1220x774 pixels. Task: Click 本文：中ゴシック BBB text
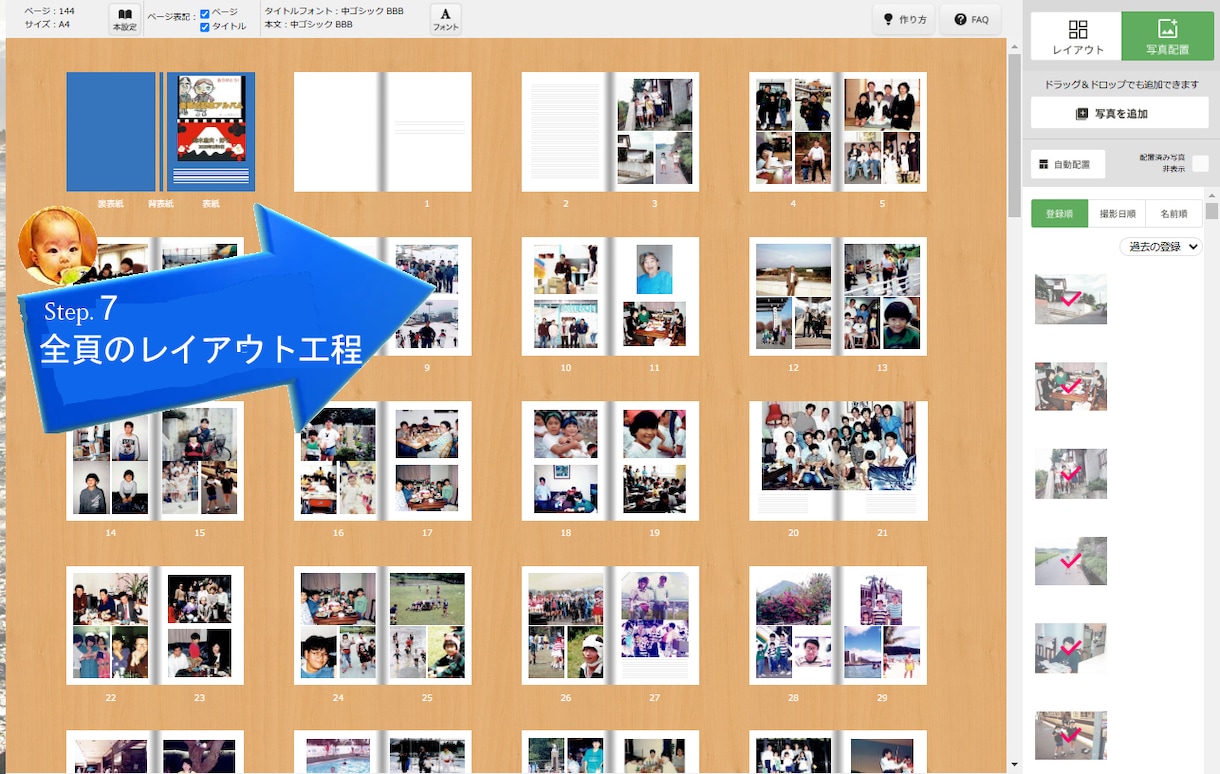tap(308, 25)
